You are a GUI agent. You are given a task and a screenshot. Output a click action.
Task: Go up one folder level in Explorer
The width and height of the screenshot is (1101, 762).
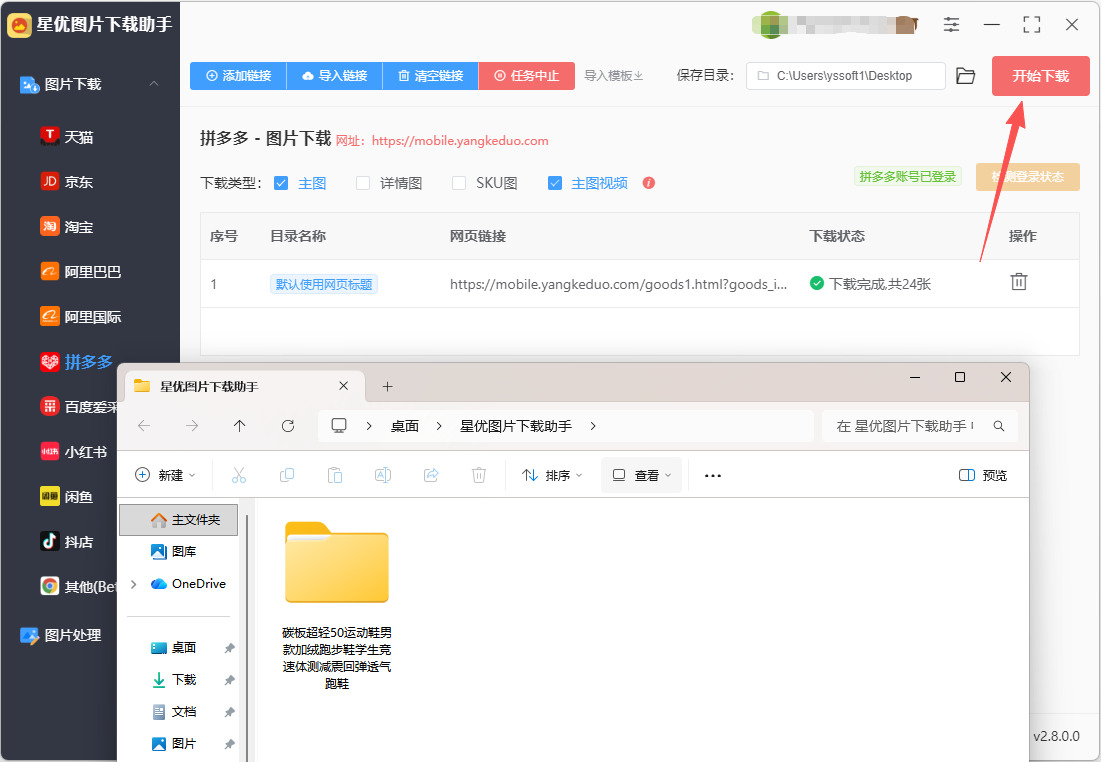coord(239,426)
